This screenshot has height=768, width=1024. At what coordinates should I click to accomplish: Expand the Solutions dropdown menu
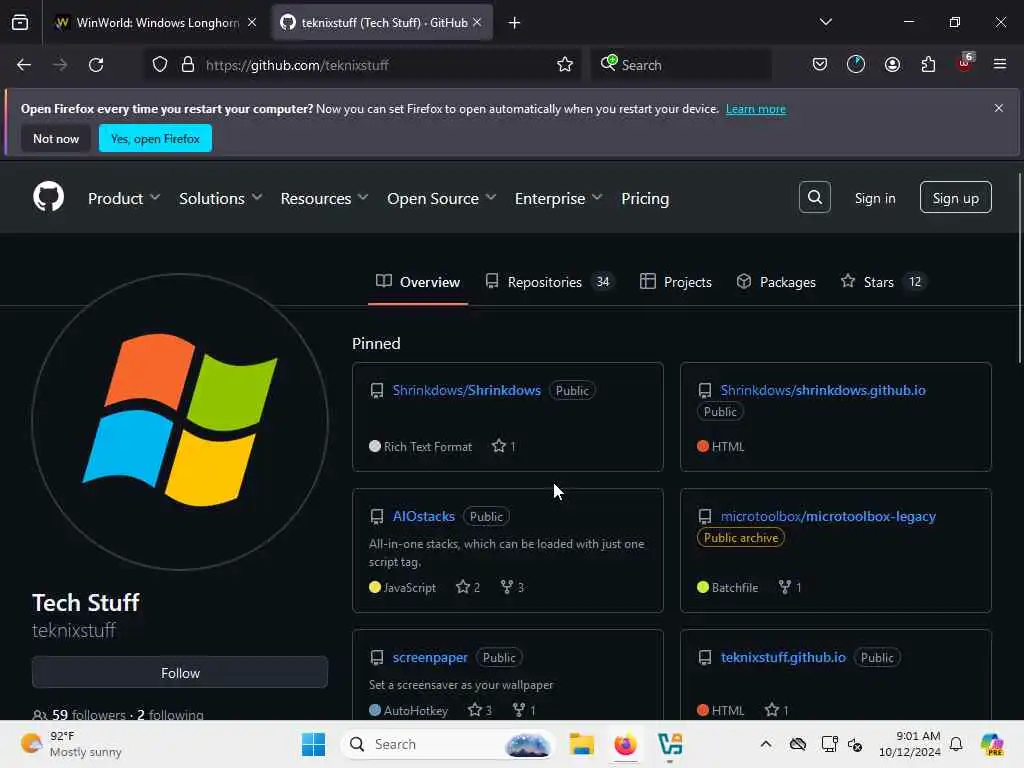click(220, 198)
